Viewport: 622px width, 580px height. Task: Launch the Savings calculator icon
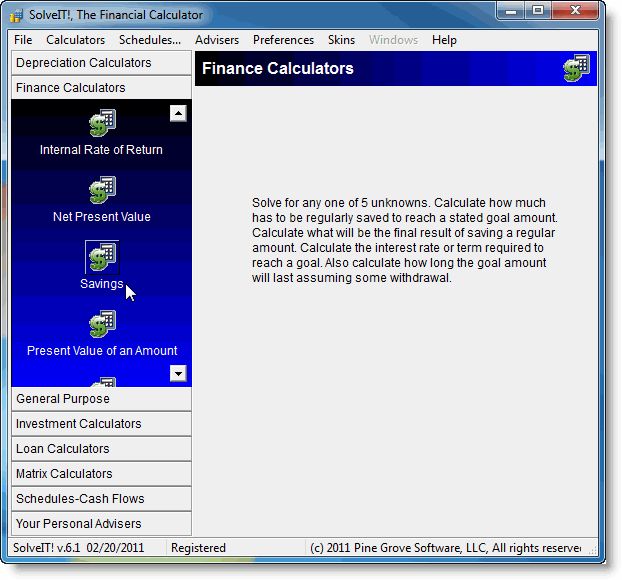click(x=102, y=257)
